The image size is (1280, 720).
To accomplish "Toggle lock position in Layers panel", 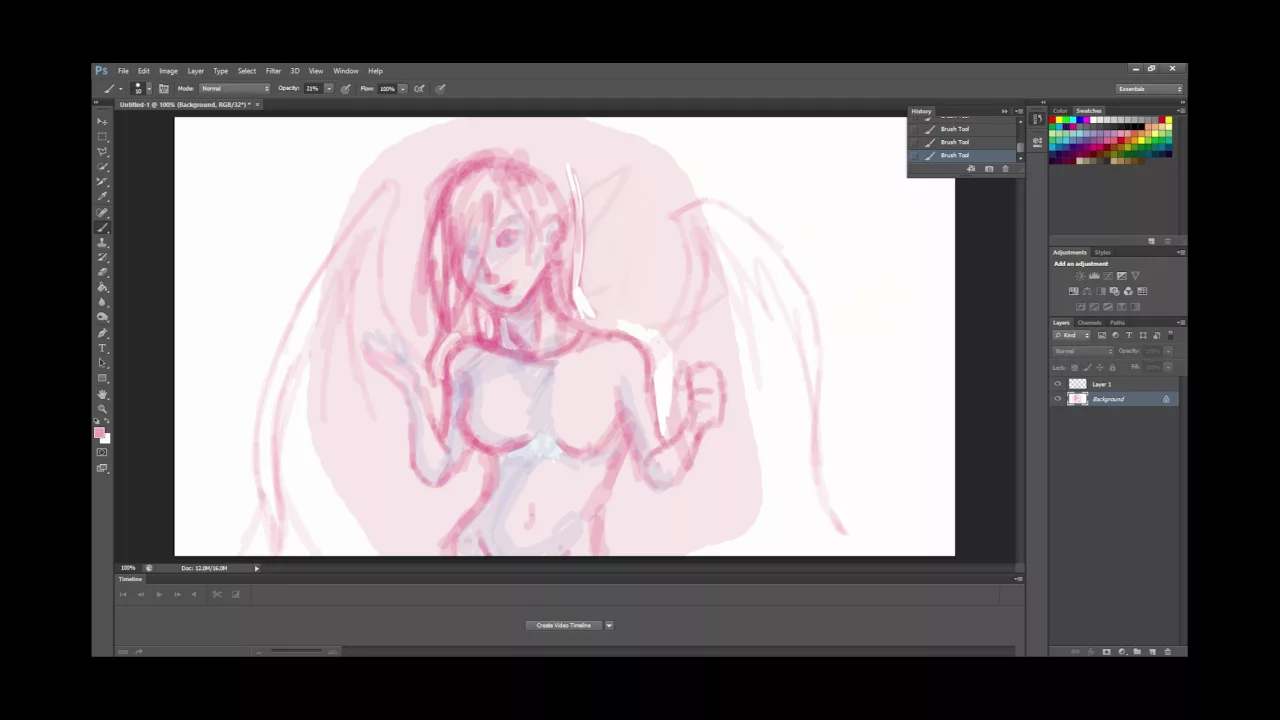I will 1100,368.
